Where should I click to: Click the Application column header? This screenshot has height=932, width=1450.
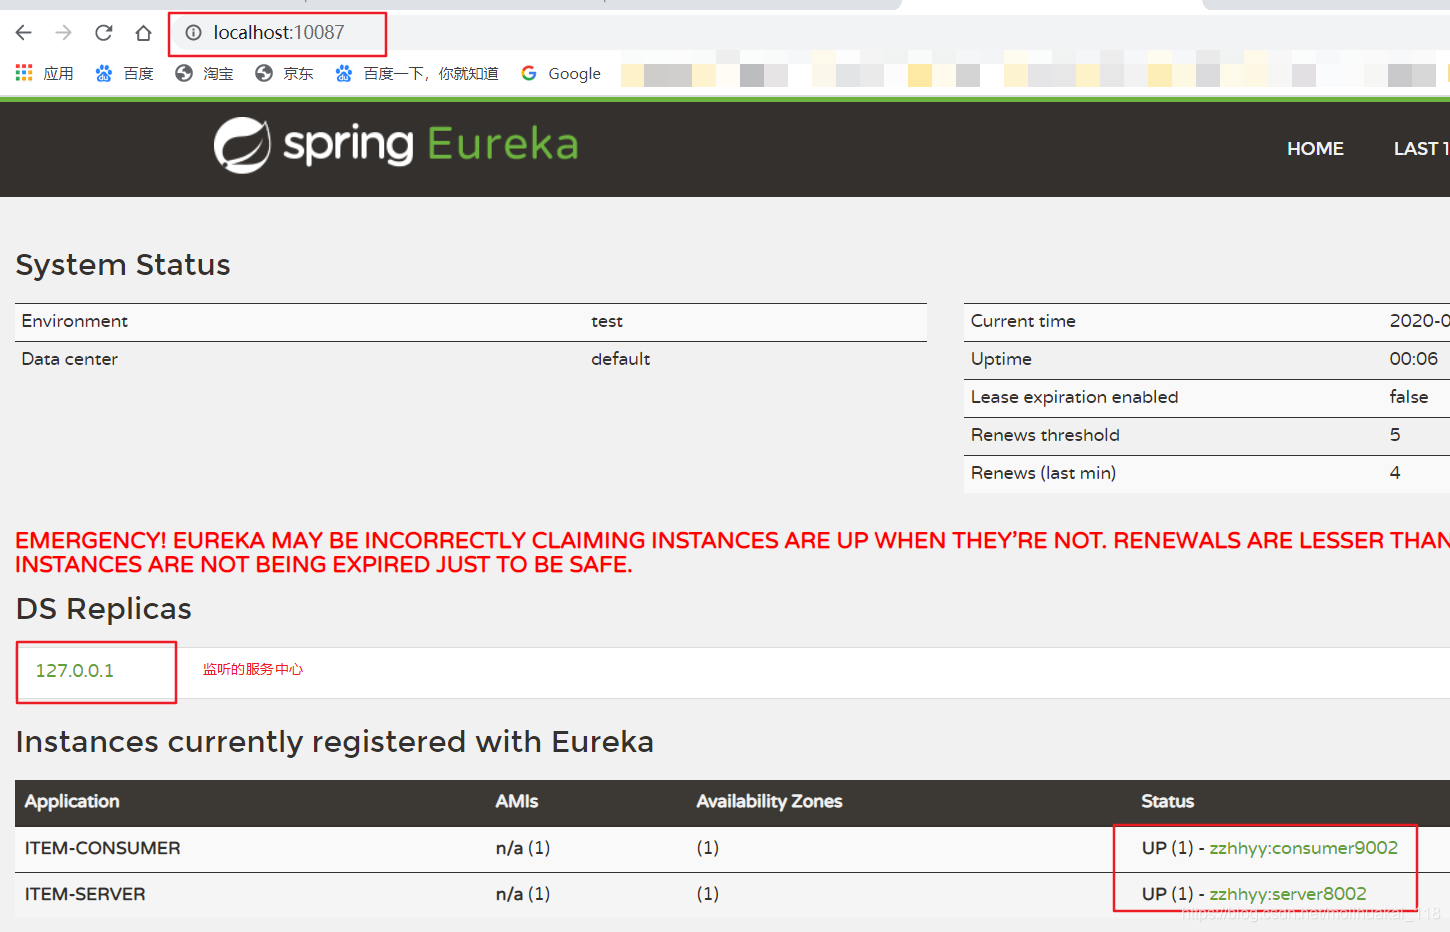72,801
